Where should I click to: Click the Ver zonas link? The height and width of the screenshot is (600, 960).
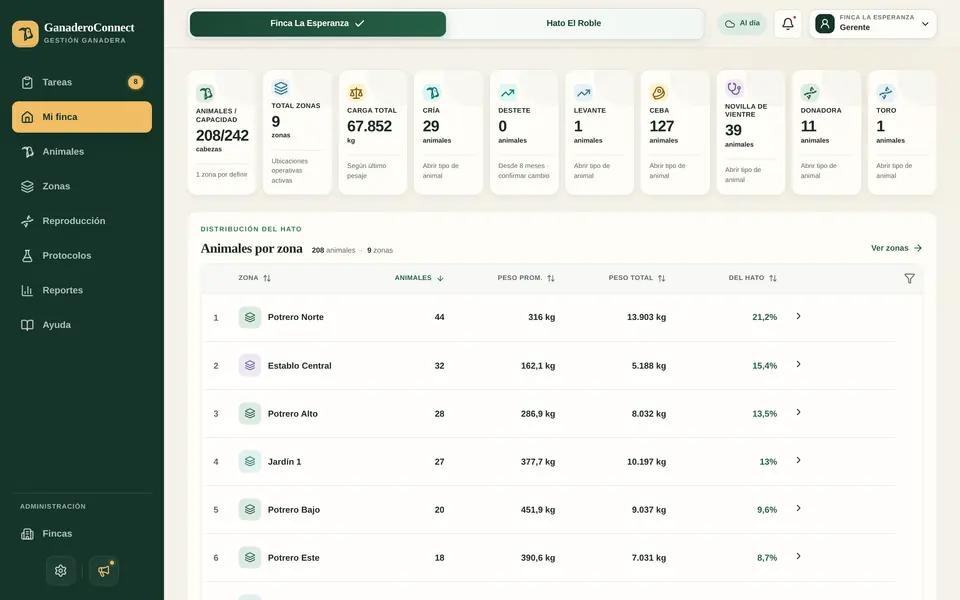(x=896, y=248)
